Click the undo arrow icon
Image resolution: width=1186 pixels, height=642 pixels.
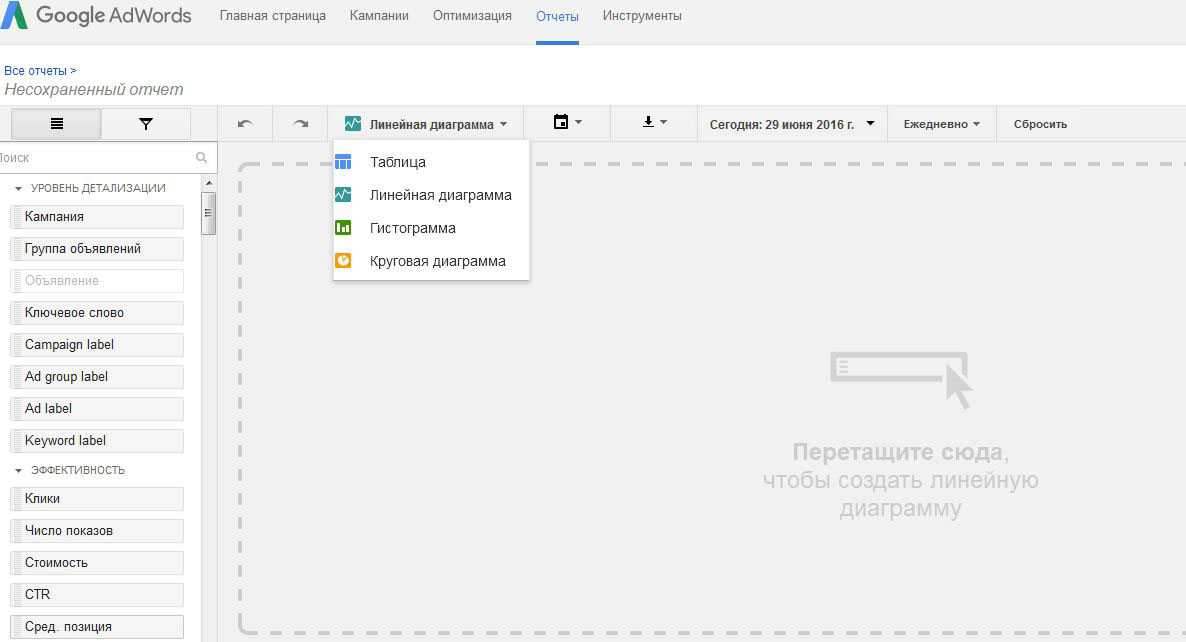point(245,124)
